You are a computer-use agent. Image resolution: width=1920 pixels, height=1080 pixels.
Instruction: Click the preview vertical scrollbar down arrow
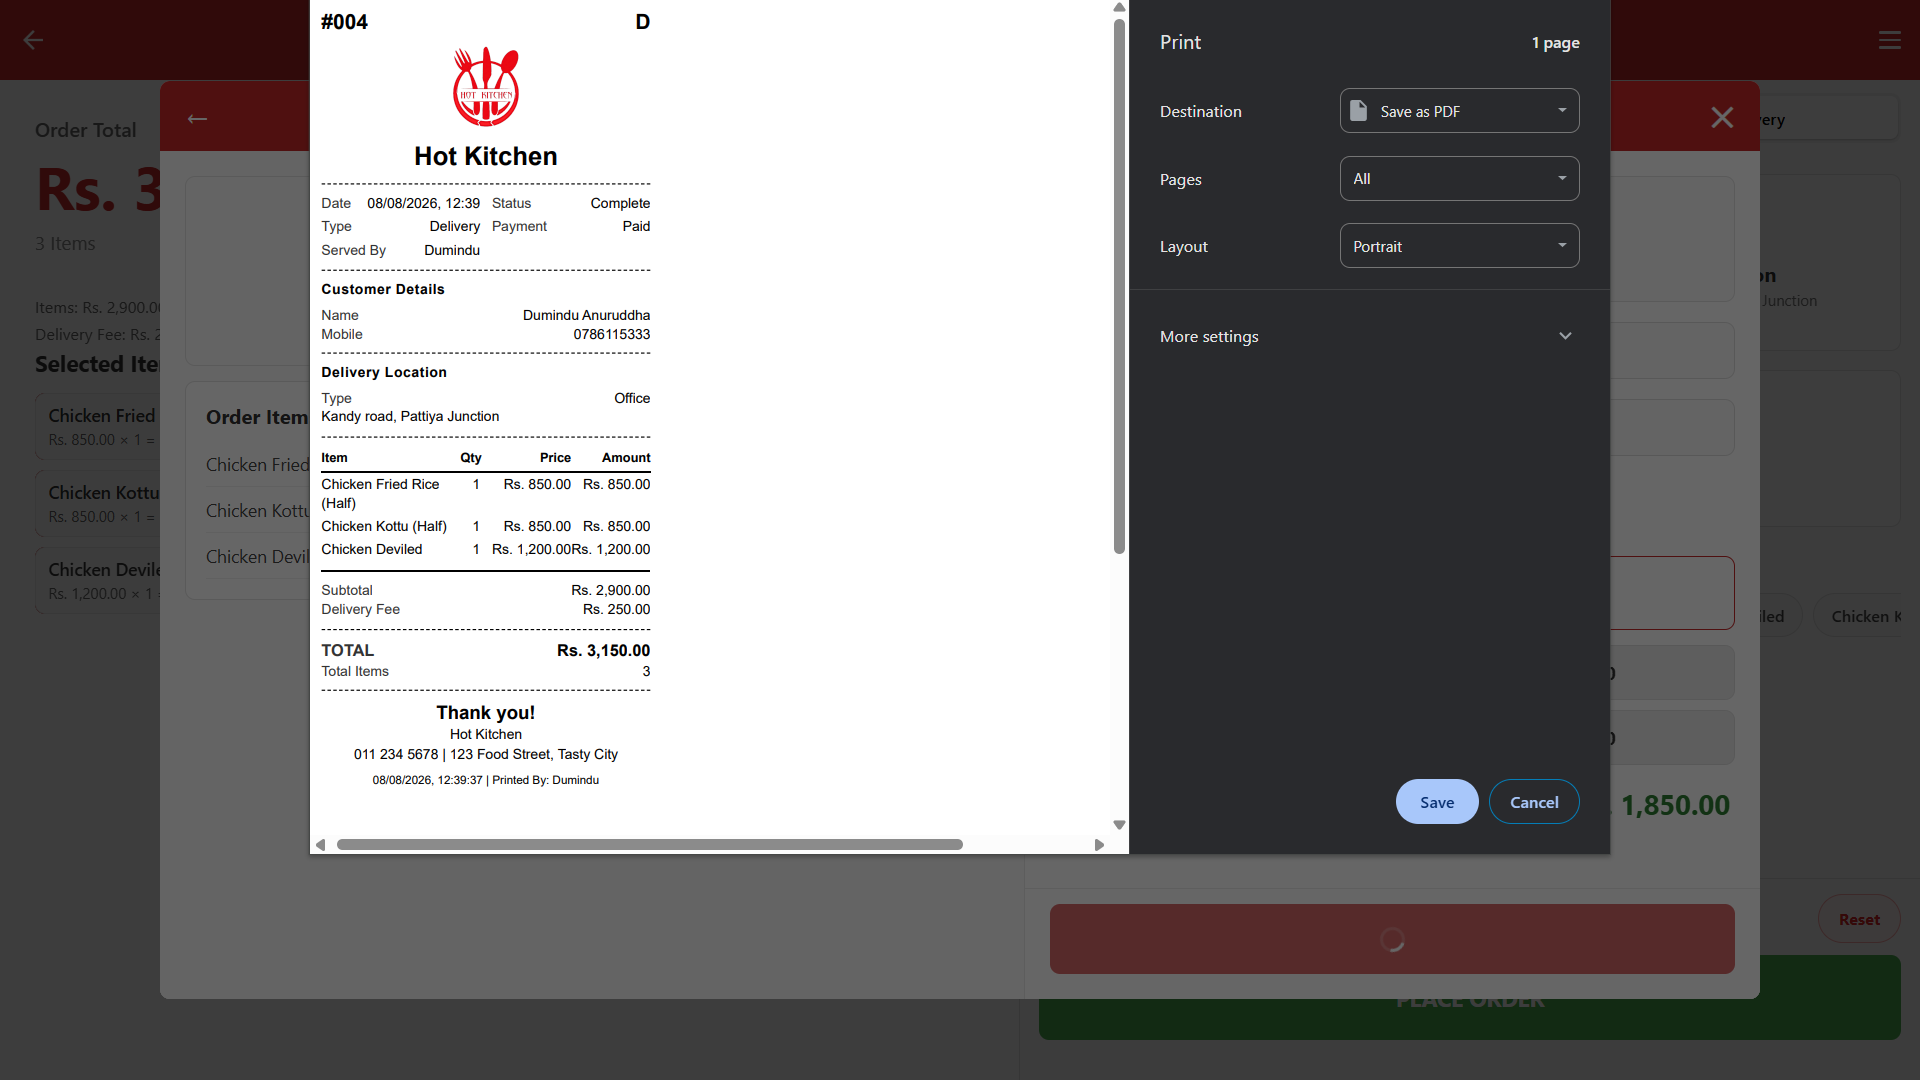pos(1120,825)
